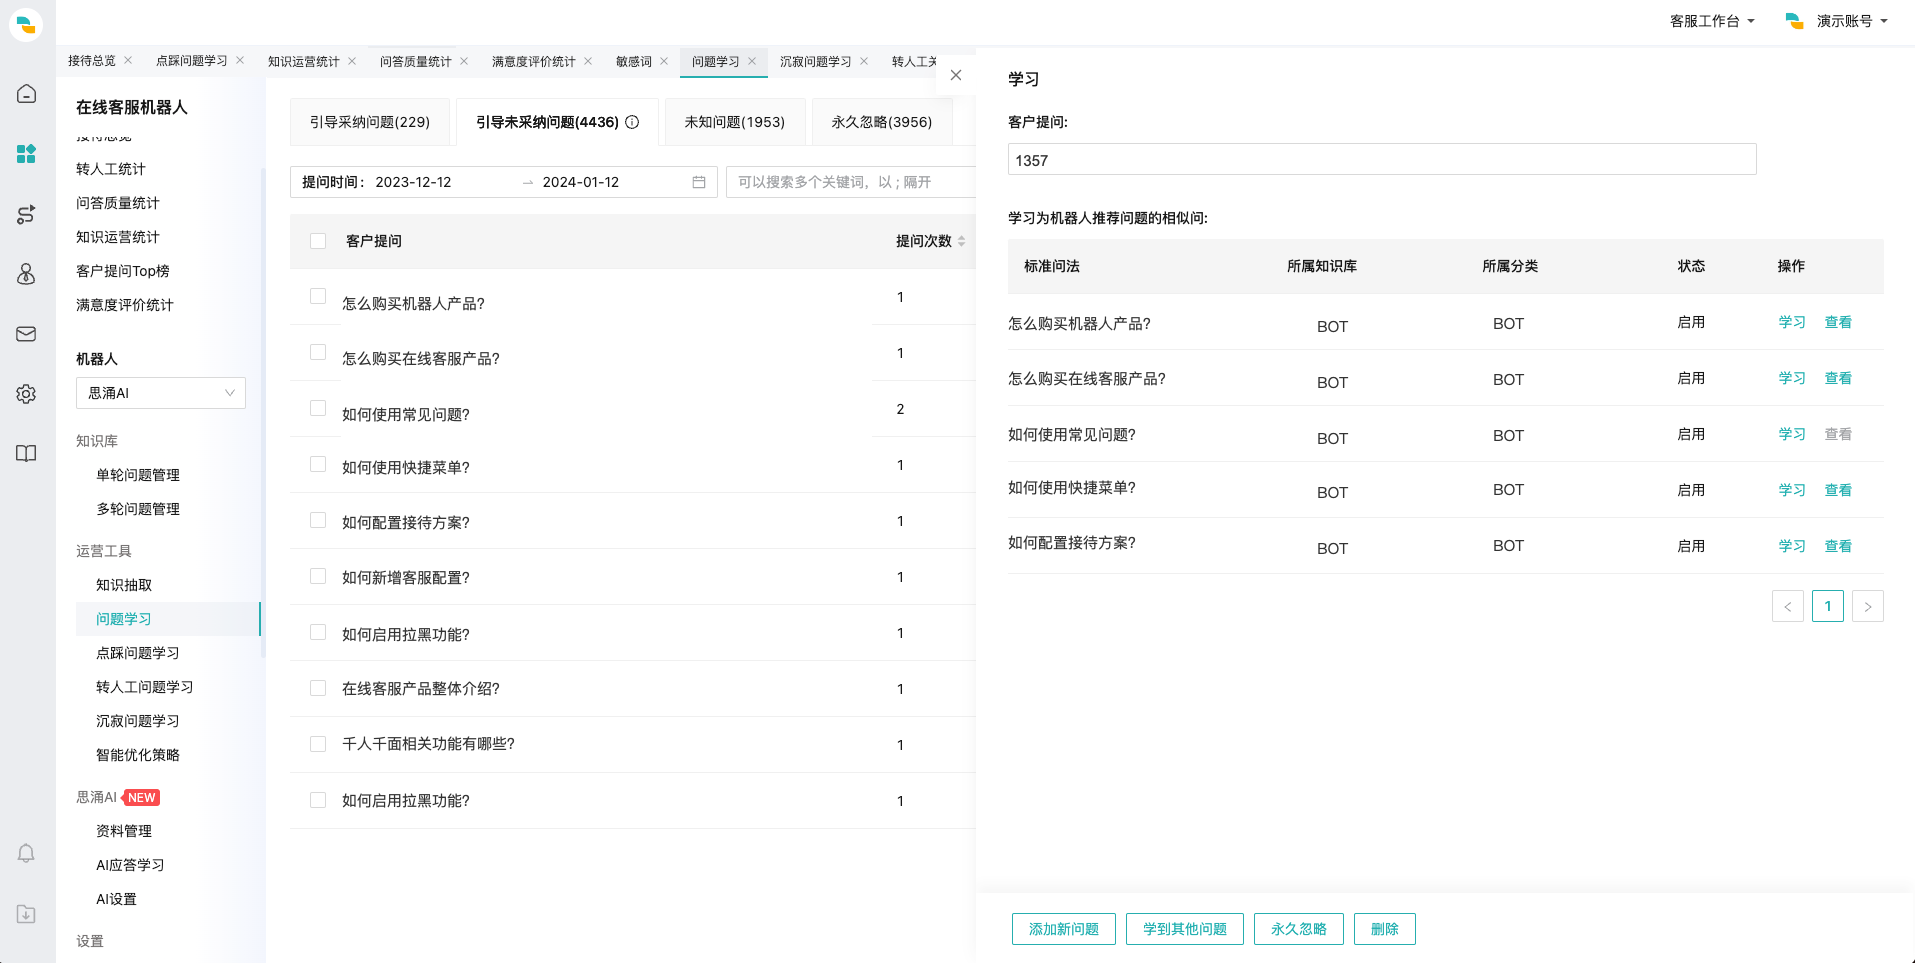
Task: Click the 添加新问题 button
Action: (1064, 929)
